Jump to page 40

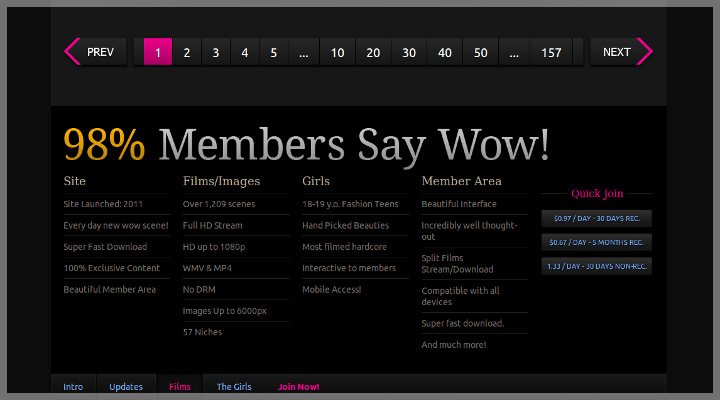(x=444, y=52)
